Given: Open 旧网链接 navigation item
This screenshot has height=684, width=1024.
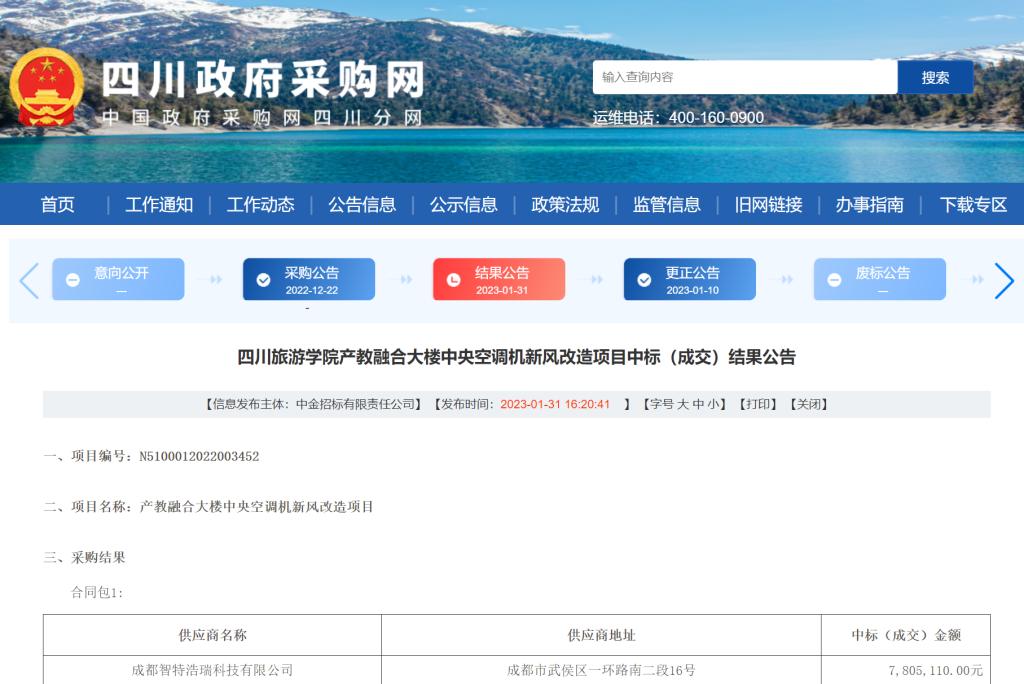Looking at the screenshot, I should [768, 204].
